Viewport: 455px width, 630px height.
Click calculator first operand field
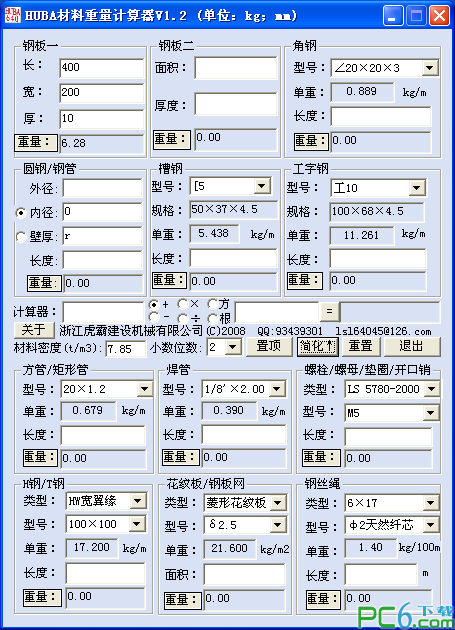[103, 312]
